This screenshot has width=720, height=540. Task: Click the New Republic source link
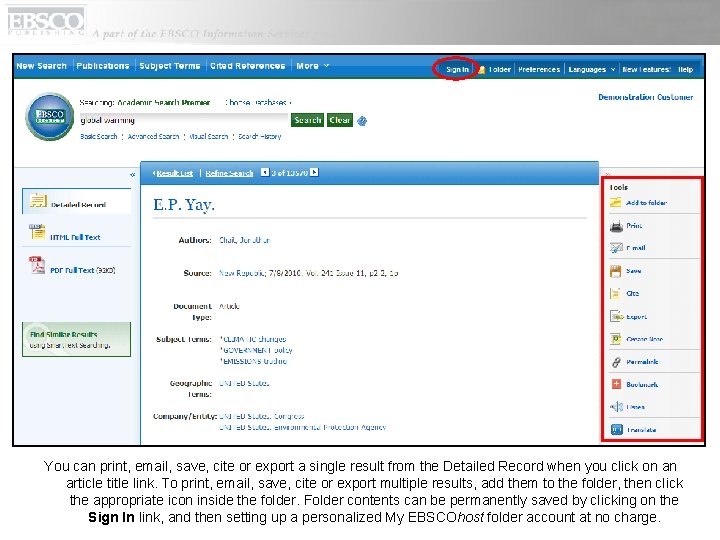pos(242,273)
